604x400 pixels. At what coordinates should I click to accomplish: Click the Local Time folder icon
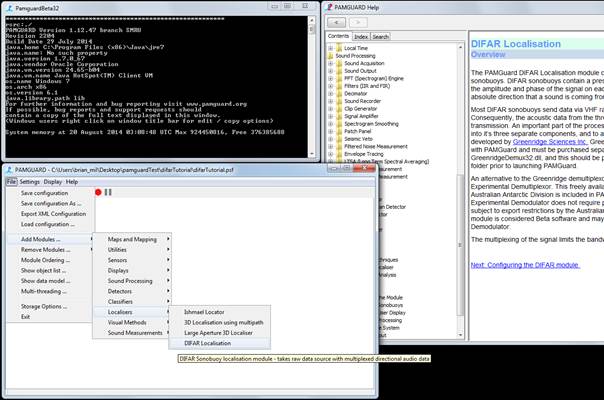click(x=339, y=48)
